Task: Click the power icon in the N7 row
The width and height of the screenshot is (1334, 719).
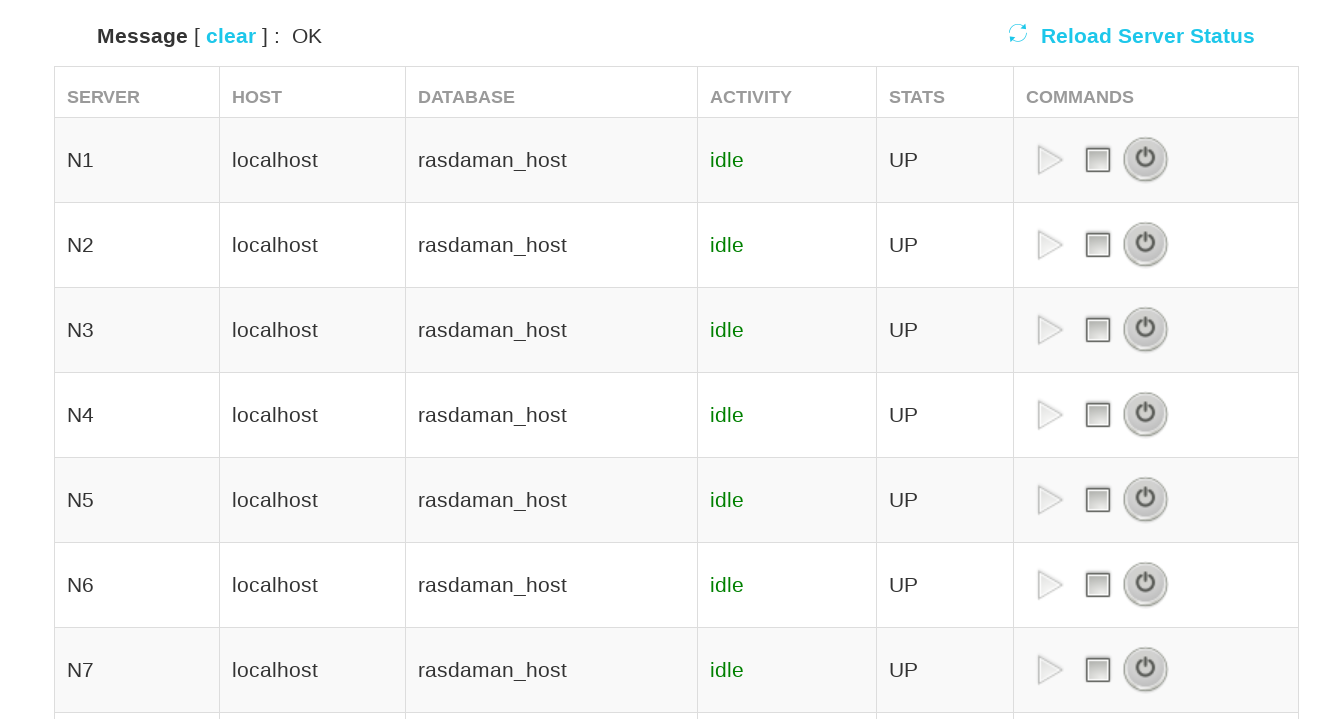Action: tap(1145, 669)
